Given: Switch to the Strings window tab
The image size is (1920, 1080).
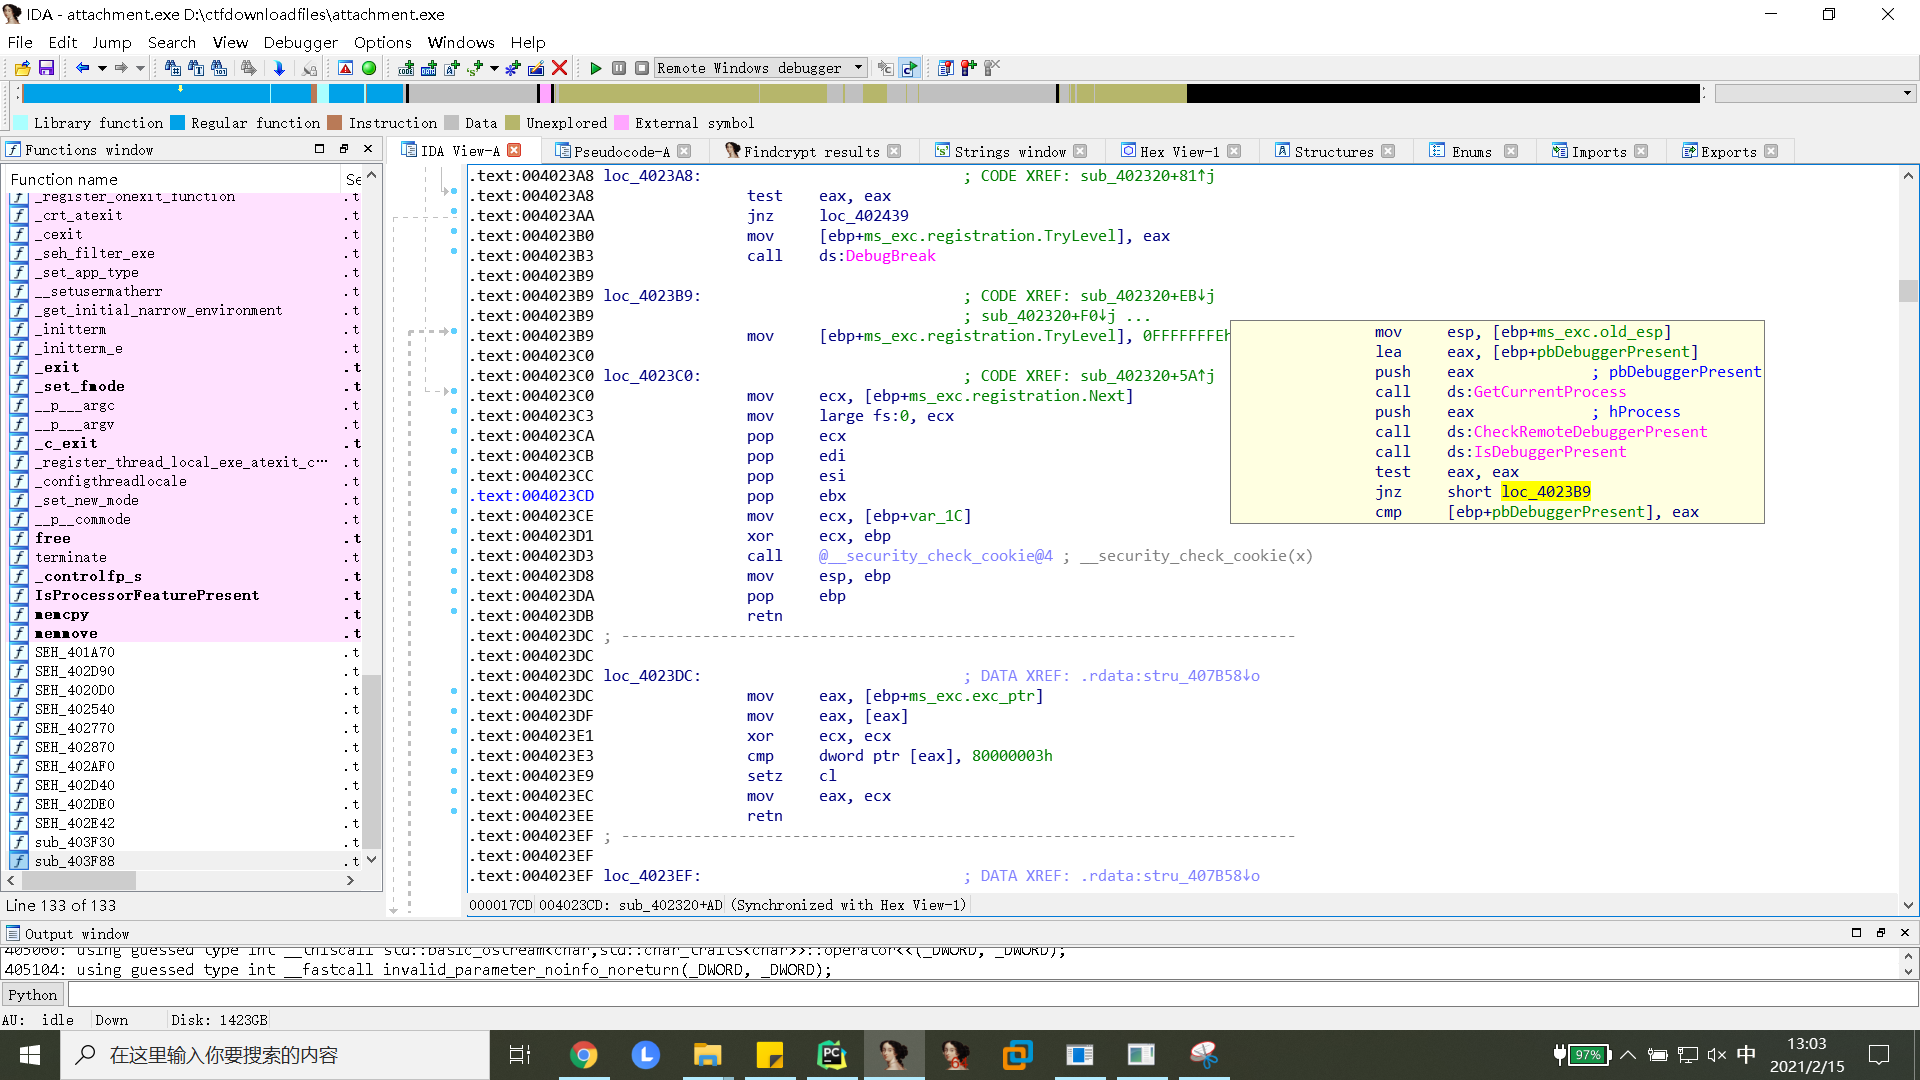Looking at the screenshot, I should 1009,151.
